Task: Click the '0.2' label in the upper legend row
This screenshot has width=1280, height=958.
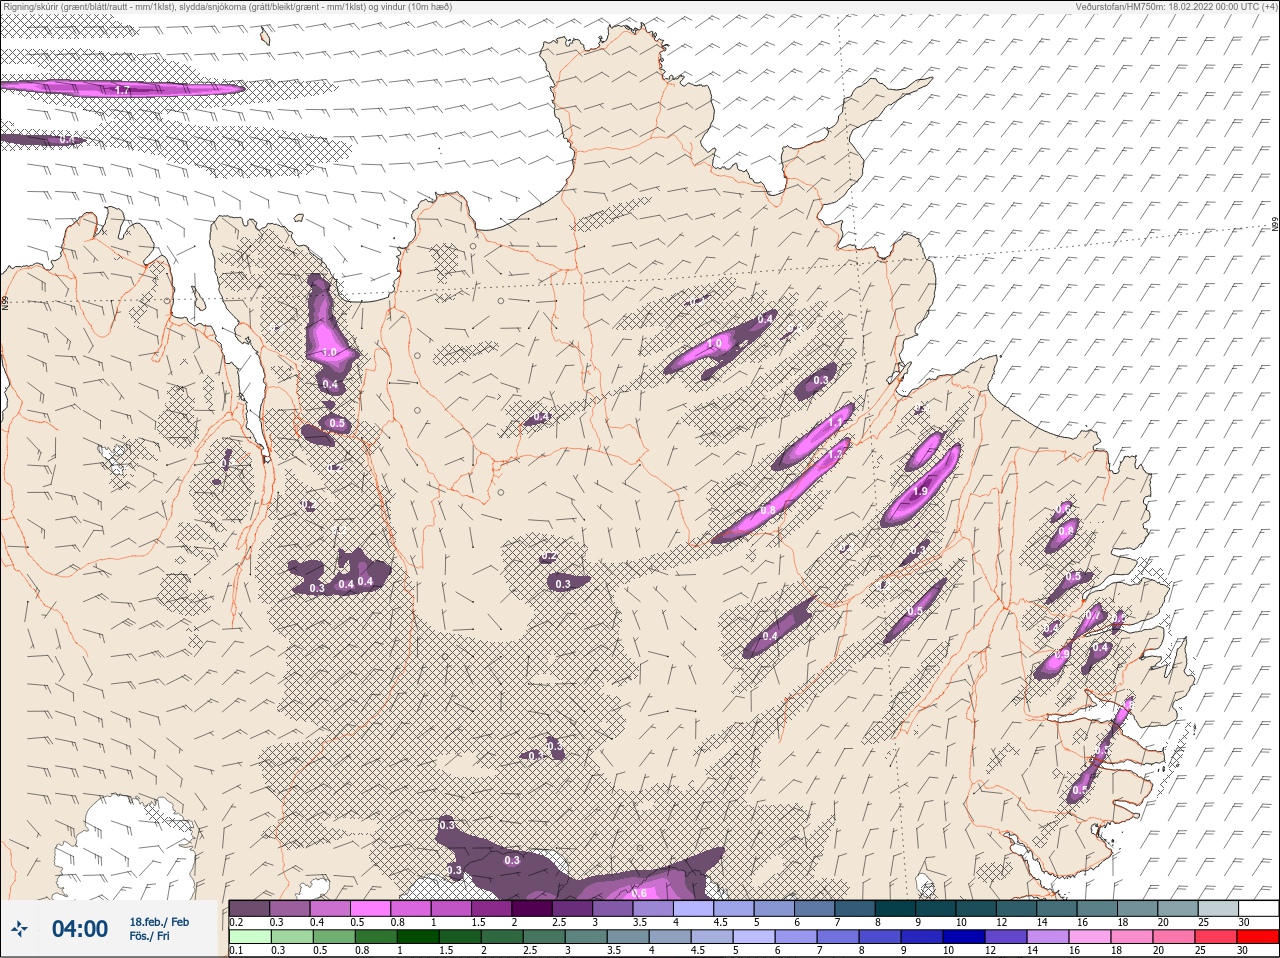Action: [236, 922]
